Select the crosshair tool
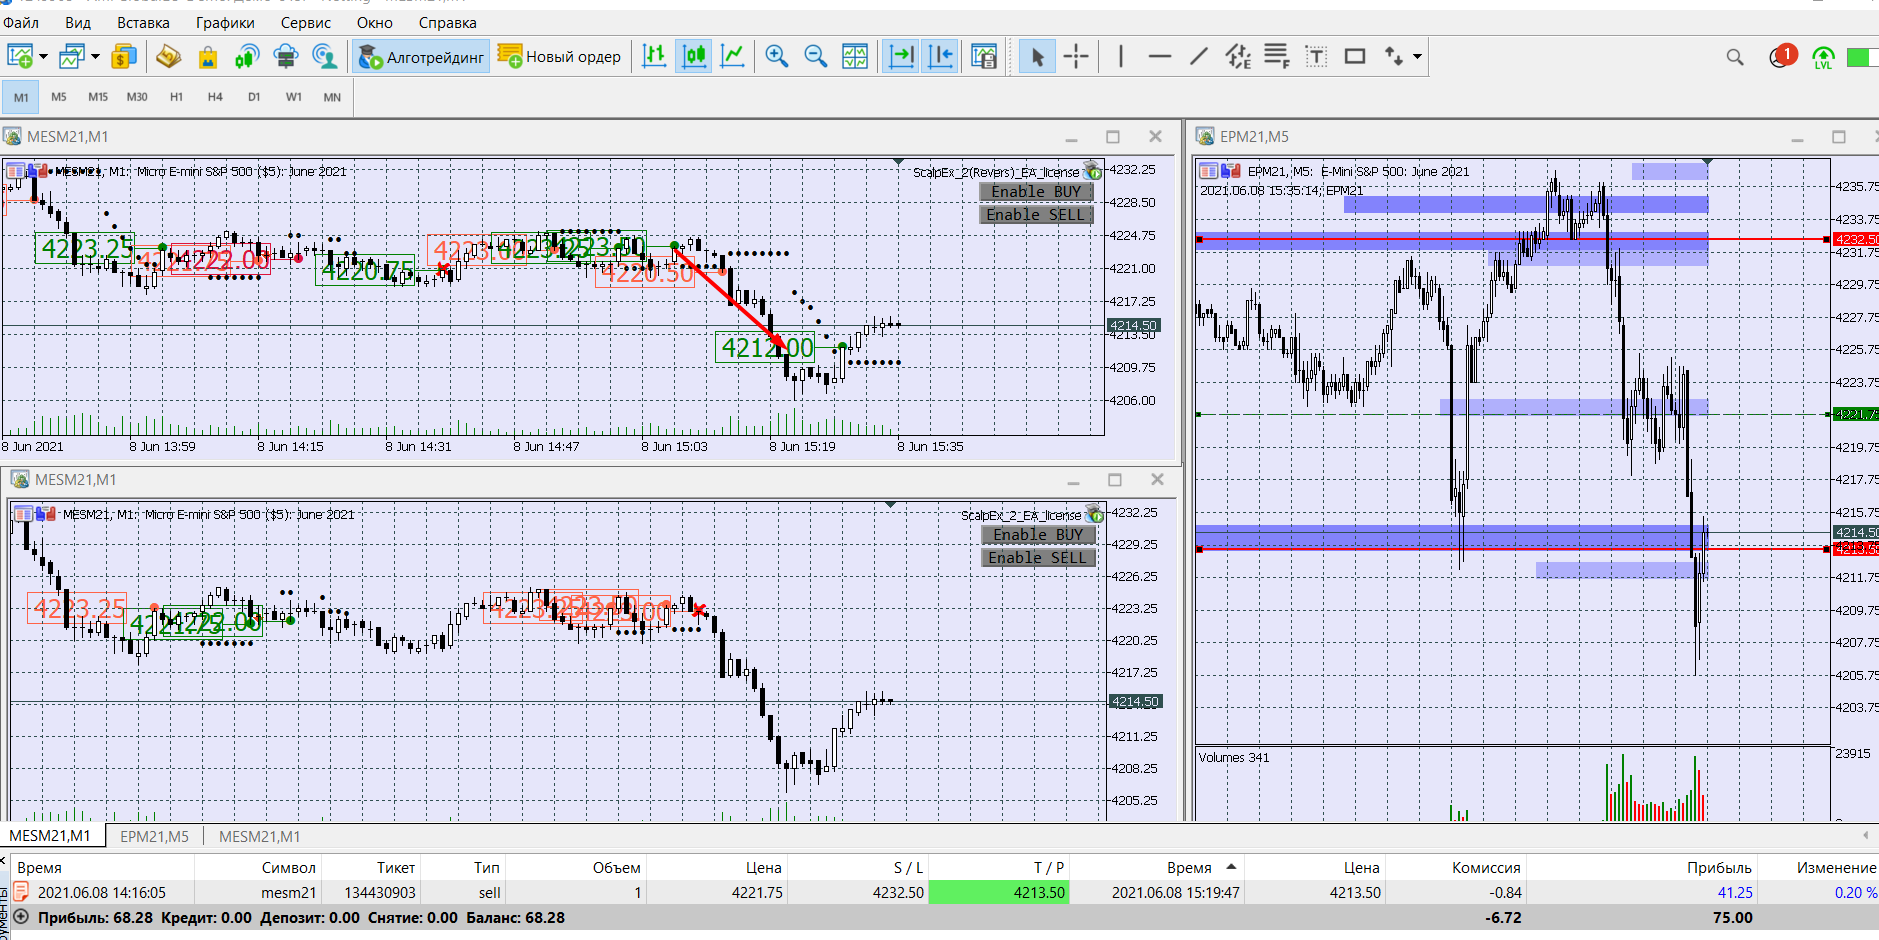 [1076, 57]
